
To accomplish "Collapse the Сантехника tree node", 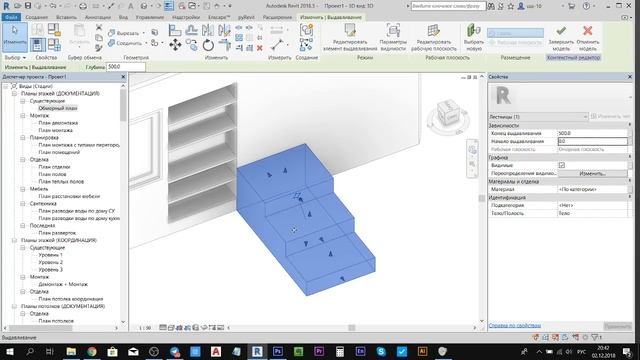I will pyautogui.click(x=23, y=204).
